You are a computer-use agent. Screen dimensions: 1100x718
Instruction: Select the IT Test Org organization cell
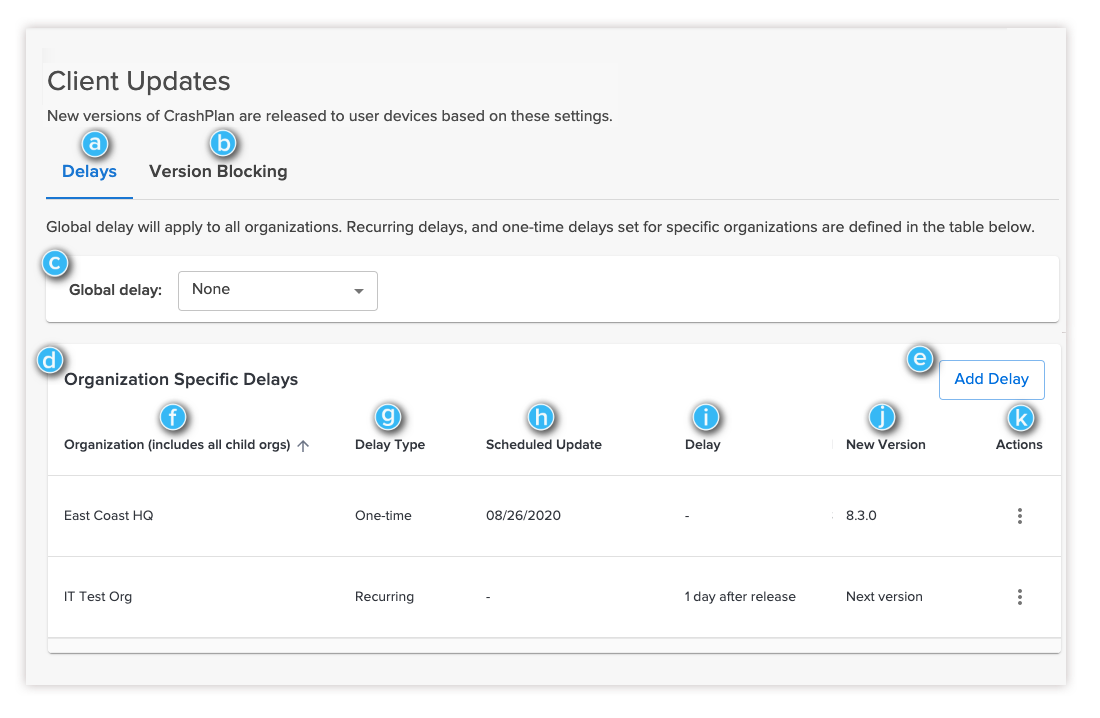point(98,597)
